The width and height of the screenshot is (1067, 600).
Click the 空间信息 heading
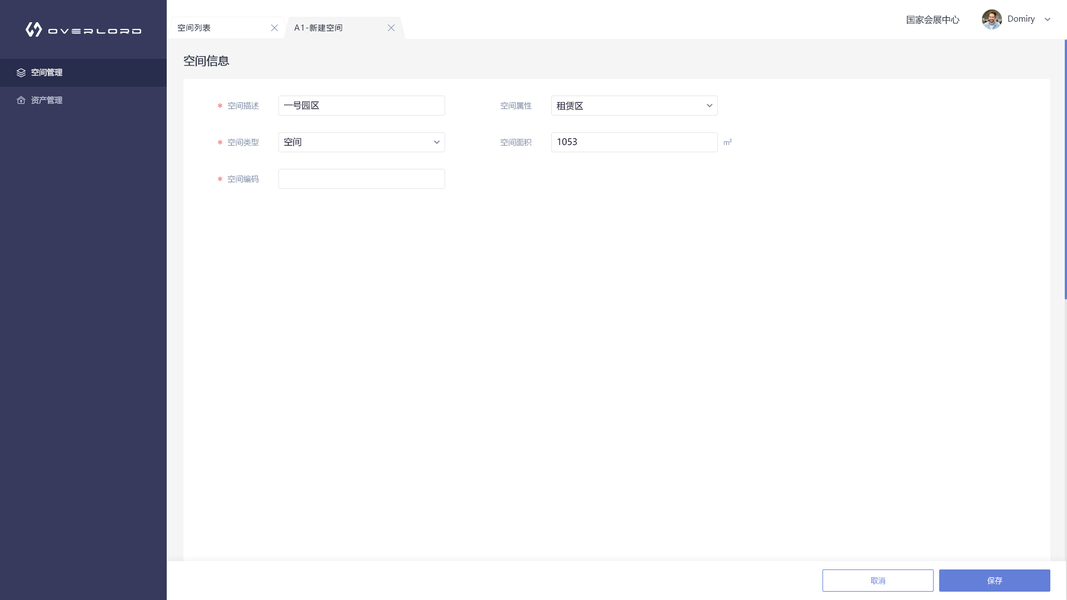click(x=206, y=61)
